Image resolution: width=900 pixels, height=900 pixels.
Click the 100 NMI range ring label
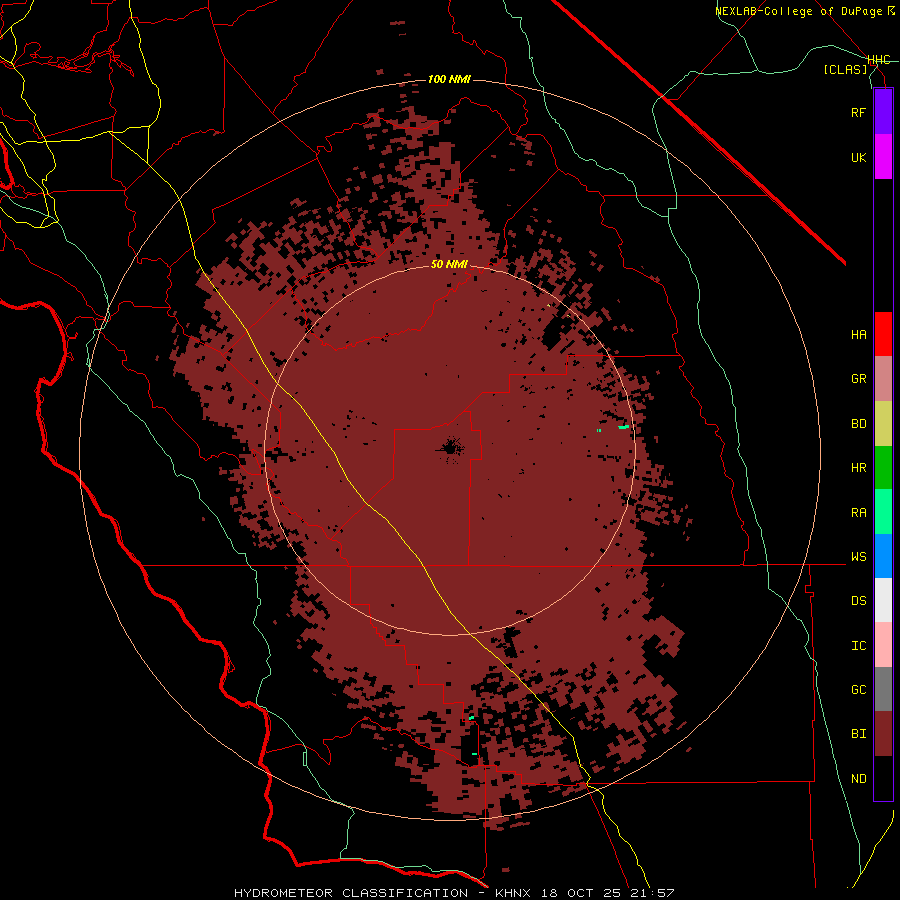(449, 79)
